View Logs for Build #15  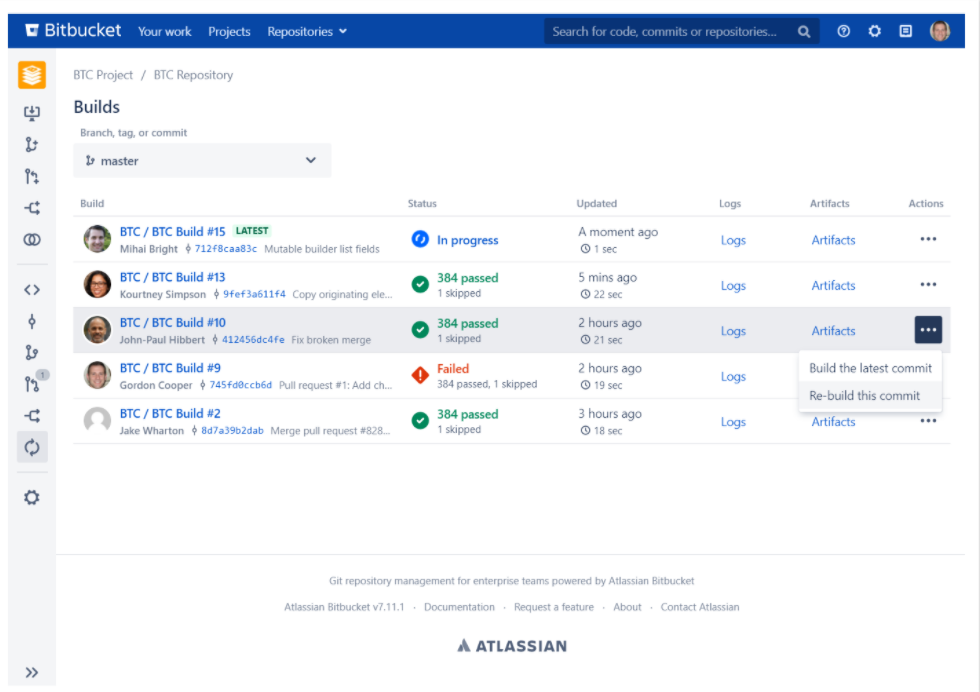[x=733, y=240]
